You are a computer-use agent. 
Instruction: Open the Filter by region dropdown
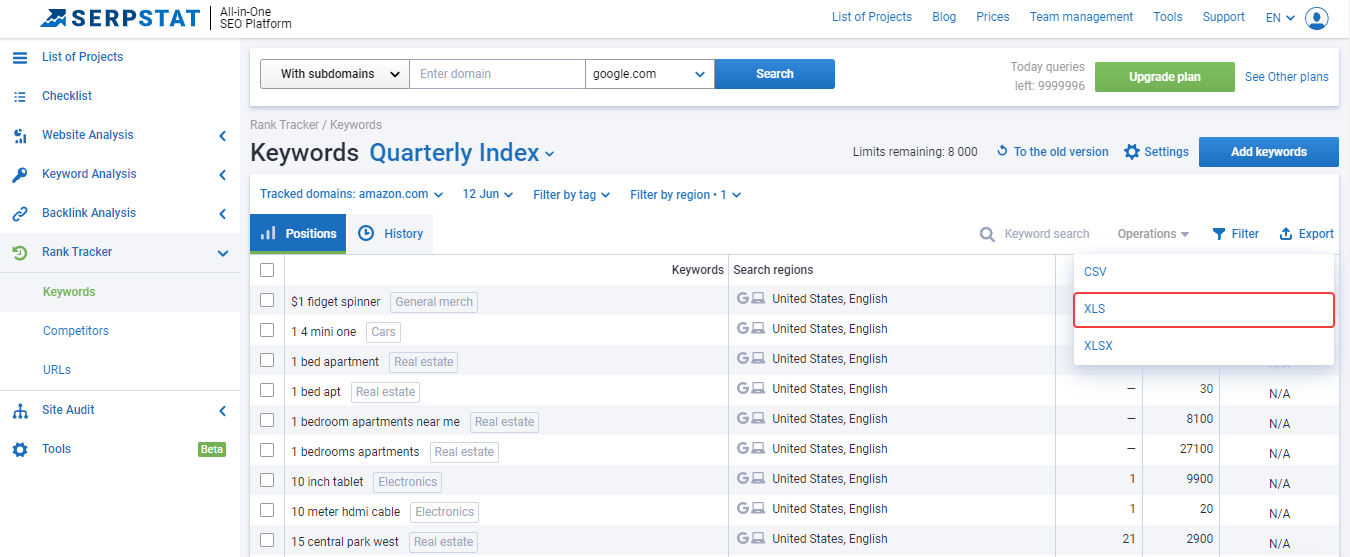(685, 194)
